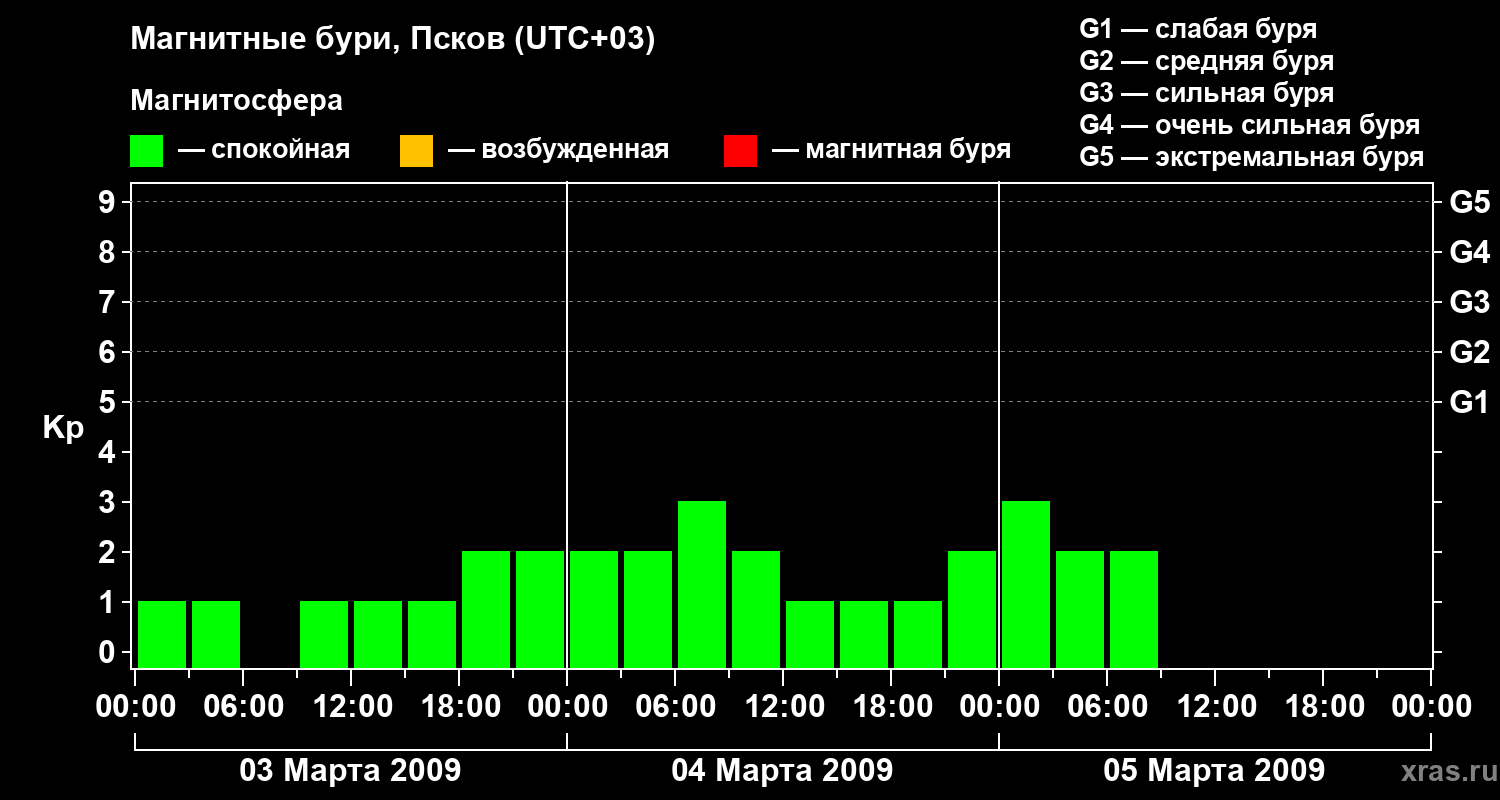Viewport: 1500px width, 800px height.
Task: Click the right-axis "G5" storm level label
Action: click(x=1470, y=202)
